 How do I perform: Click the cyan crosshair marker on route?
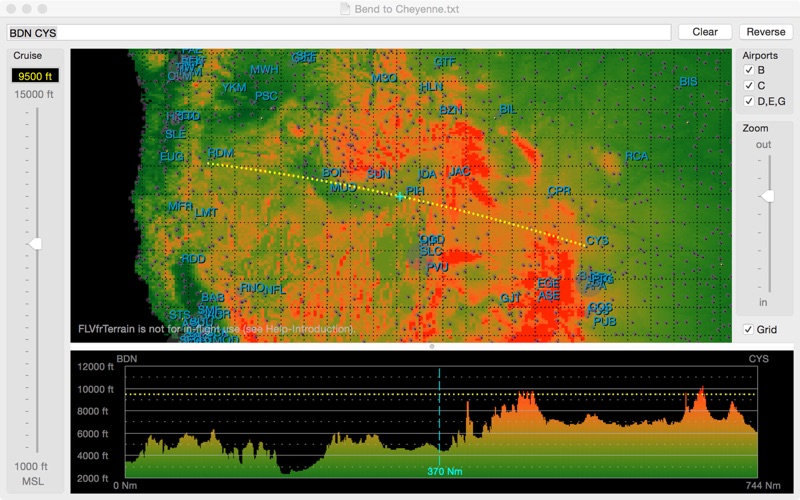click(x=399, y=196)
